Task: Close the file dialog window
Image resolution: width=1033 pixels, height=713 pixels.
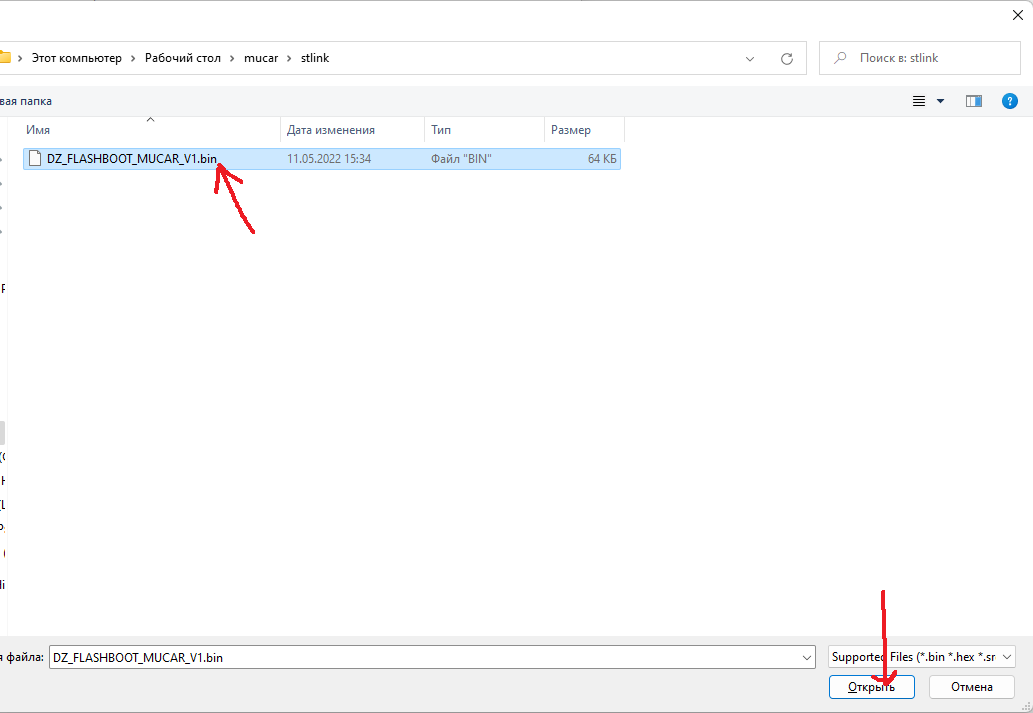Action: [1017, 15]
